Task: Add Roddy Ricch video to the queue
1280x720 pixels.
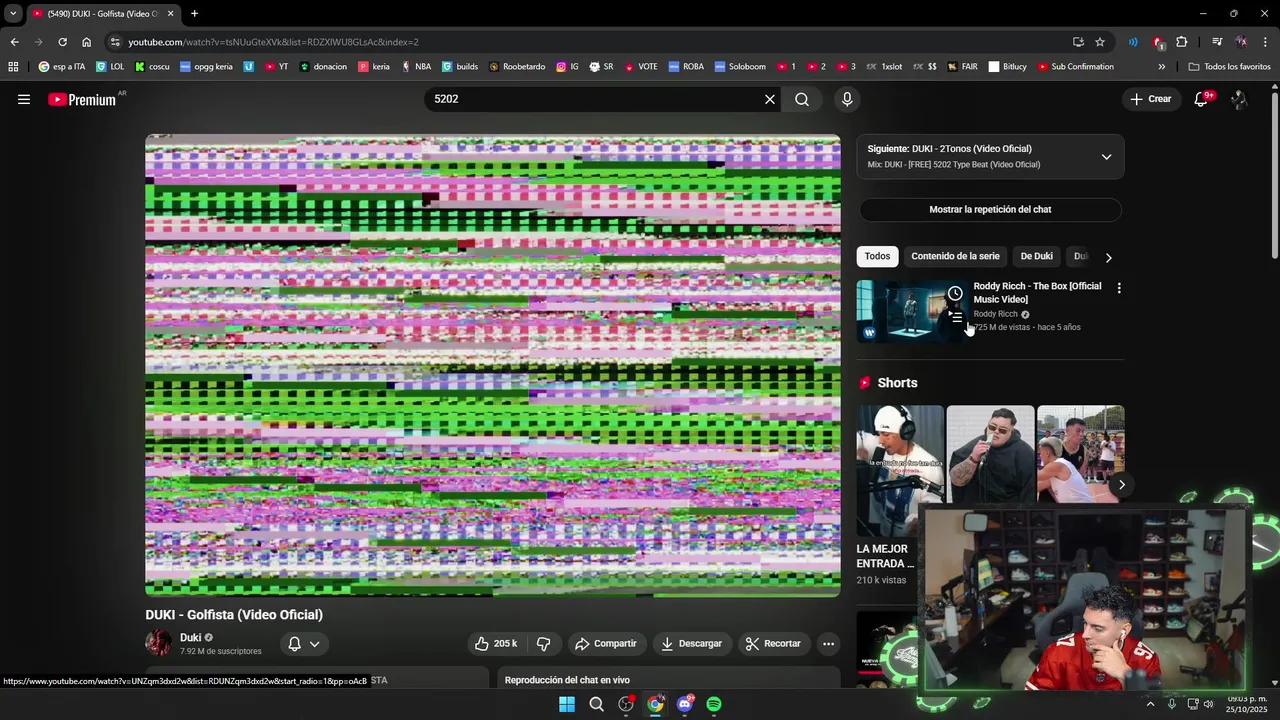Action: point(955,317)
